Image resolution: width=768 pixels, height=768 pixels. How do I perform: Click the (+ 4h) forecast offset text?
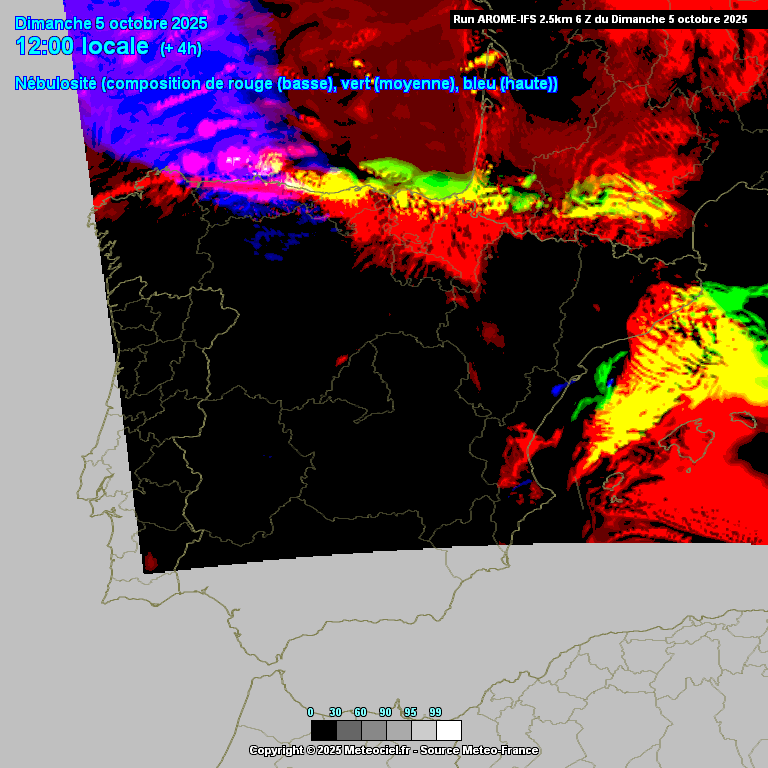(181, 49)
